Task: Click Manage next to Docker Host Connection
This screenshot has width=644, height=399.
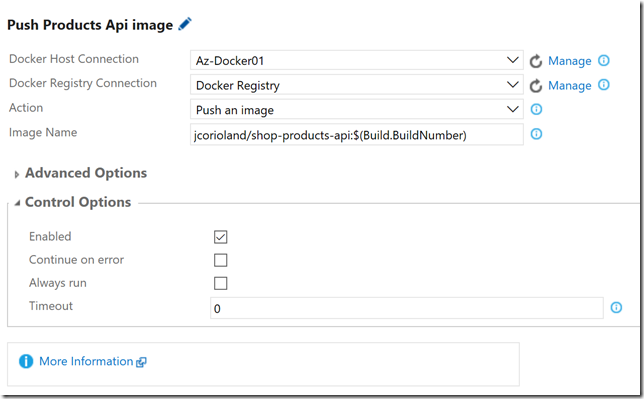Action: pos(570,61)
